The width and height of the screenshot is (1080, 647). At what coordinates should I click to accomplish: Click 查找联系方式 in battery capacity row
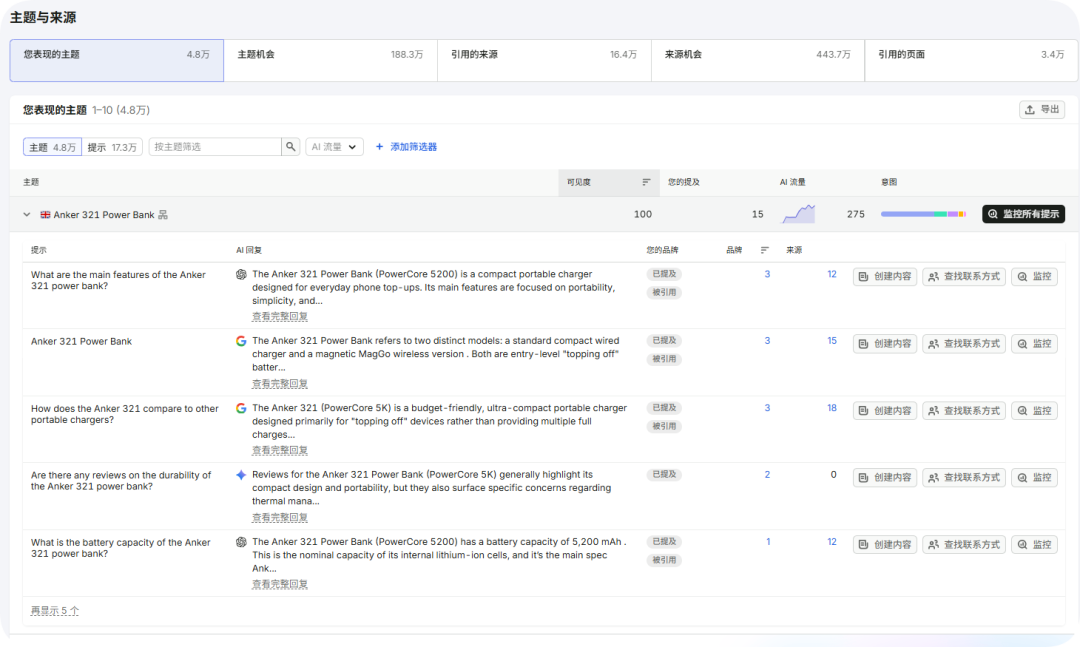pos(964,544)
